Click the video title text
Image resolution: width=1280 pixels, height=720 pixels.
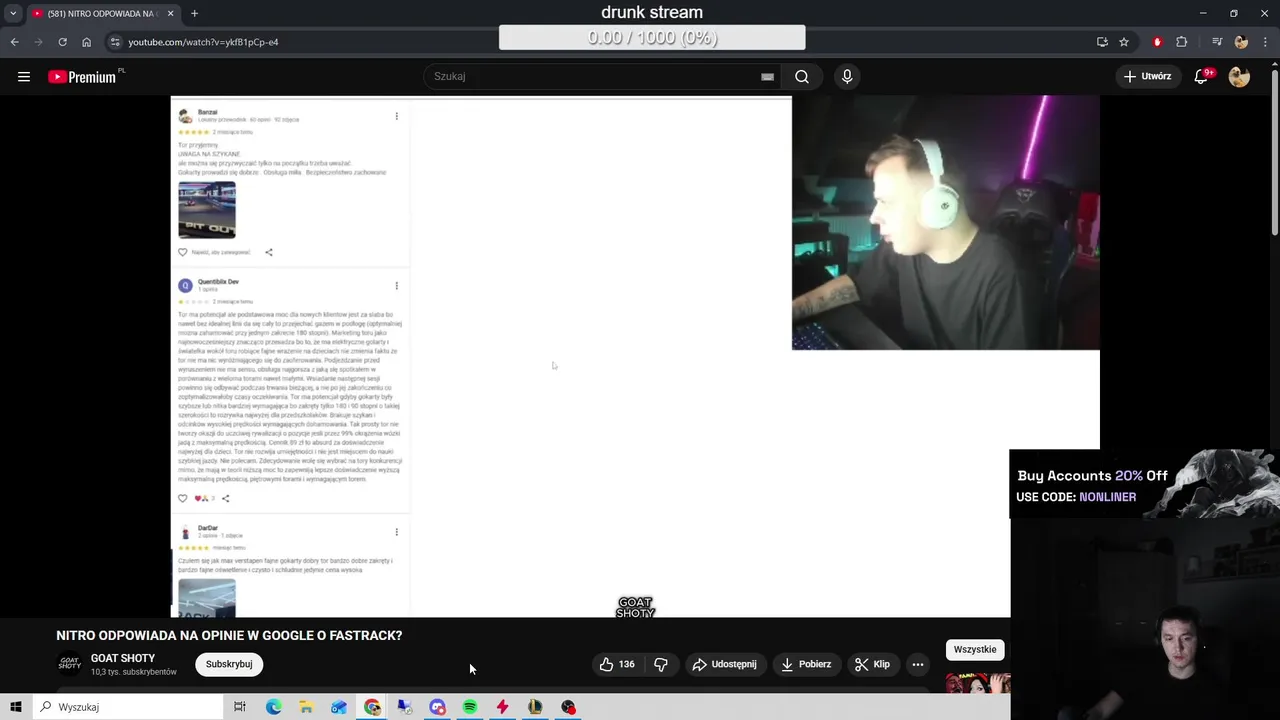(x=229, y=635)
